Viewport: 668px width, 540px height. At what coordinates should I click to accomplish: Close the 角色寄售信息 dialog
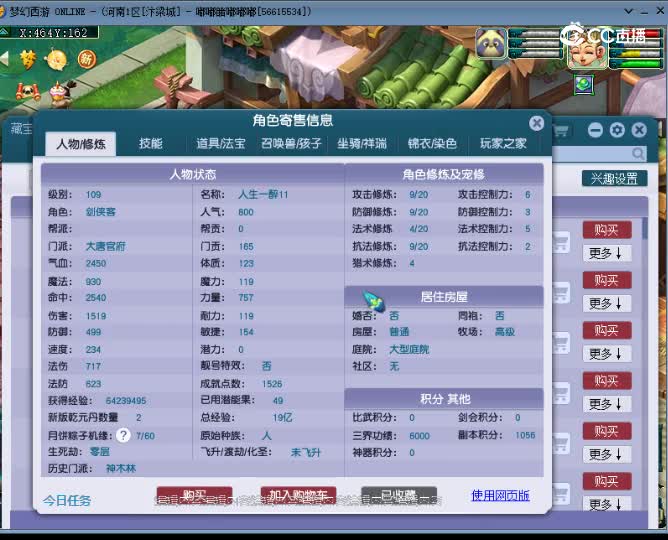tap(536, 124)
